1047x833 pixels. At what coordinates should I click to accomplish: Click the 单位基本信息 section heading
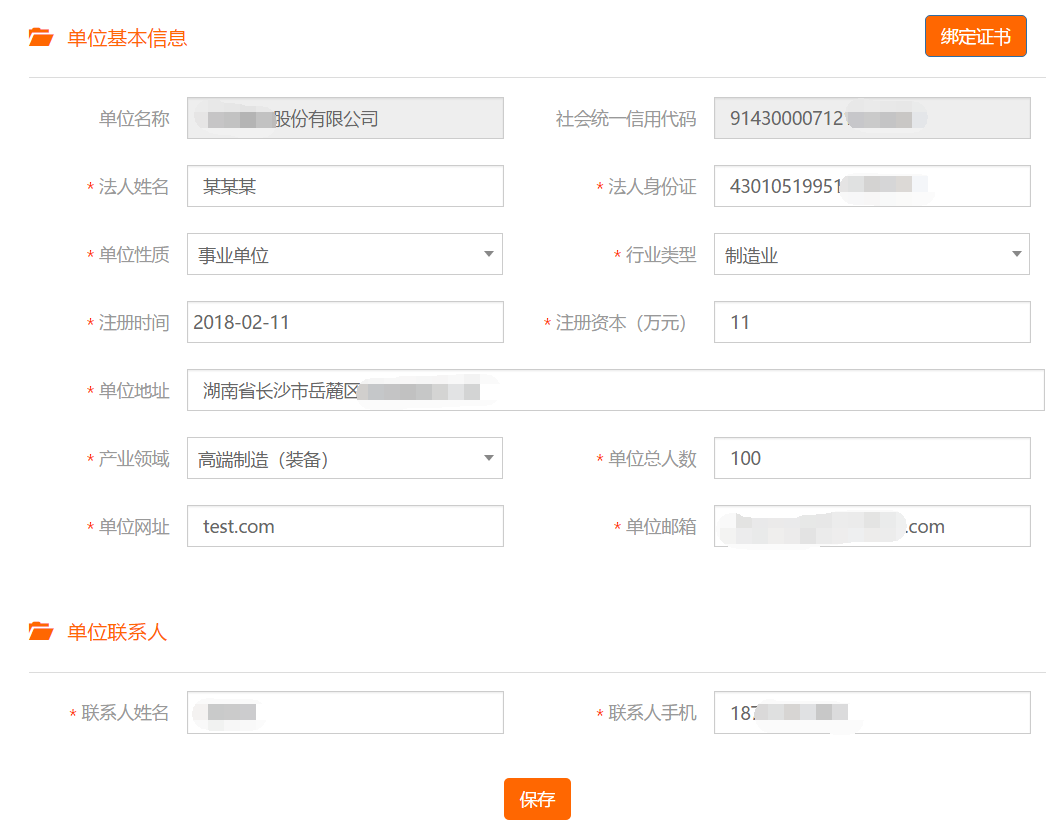click(127, 38)
